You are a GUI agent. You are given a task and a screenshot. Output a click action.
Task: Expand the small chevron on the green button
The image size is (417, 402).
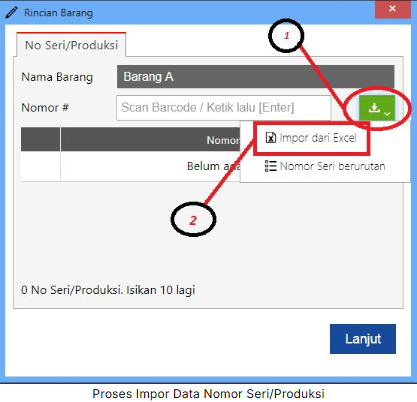coord(387,114)
